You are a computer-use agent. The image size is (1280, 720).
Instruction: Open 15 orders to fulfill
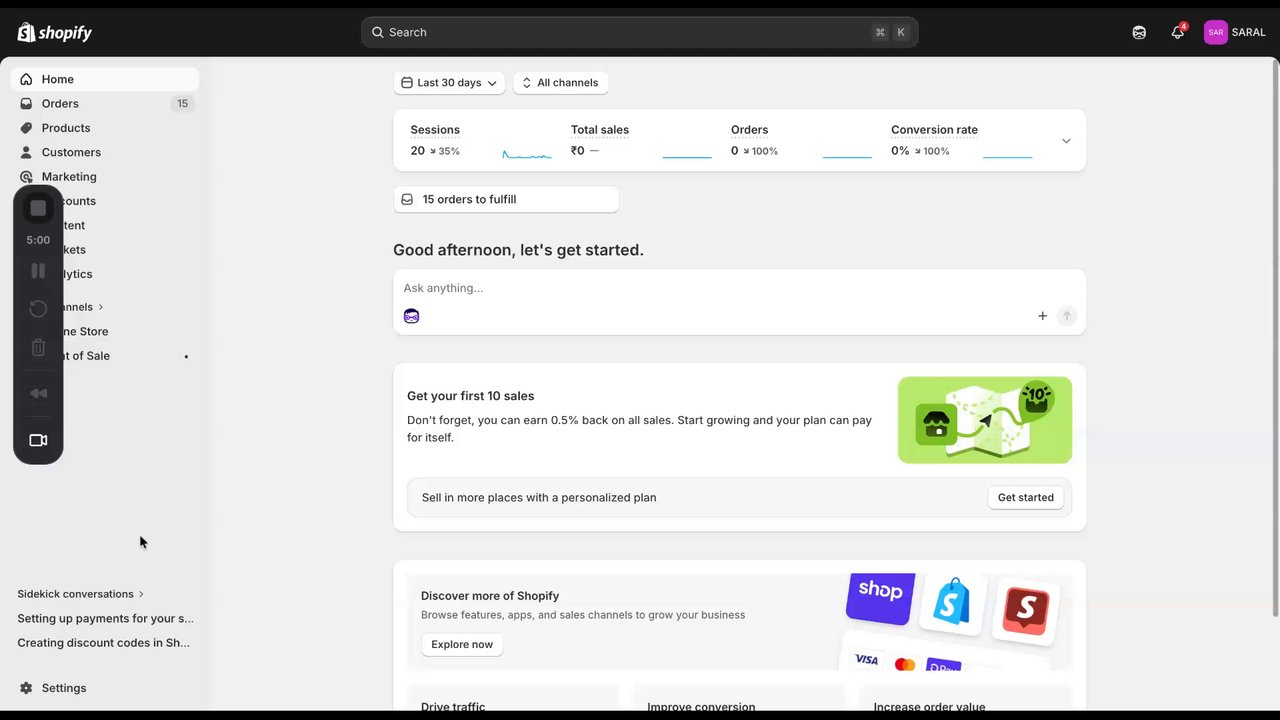point(506,199)
